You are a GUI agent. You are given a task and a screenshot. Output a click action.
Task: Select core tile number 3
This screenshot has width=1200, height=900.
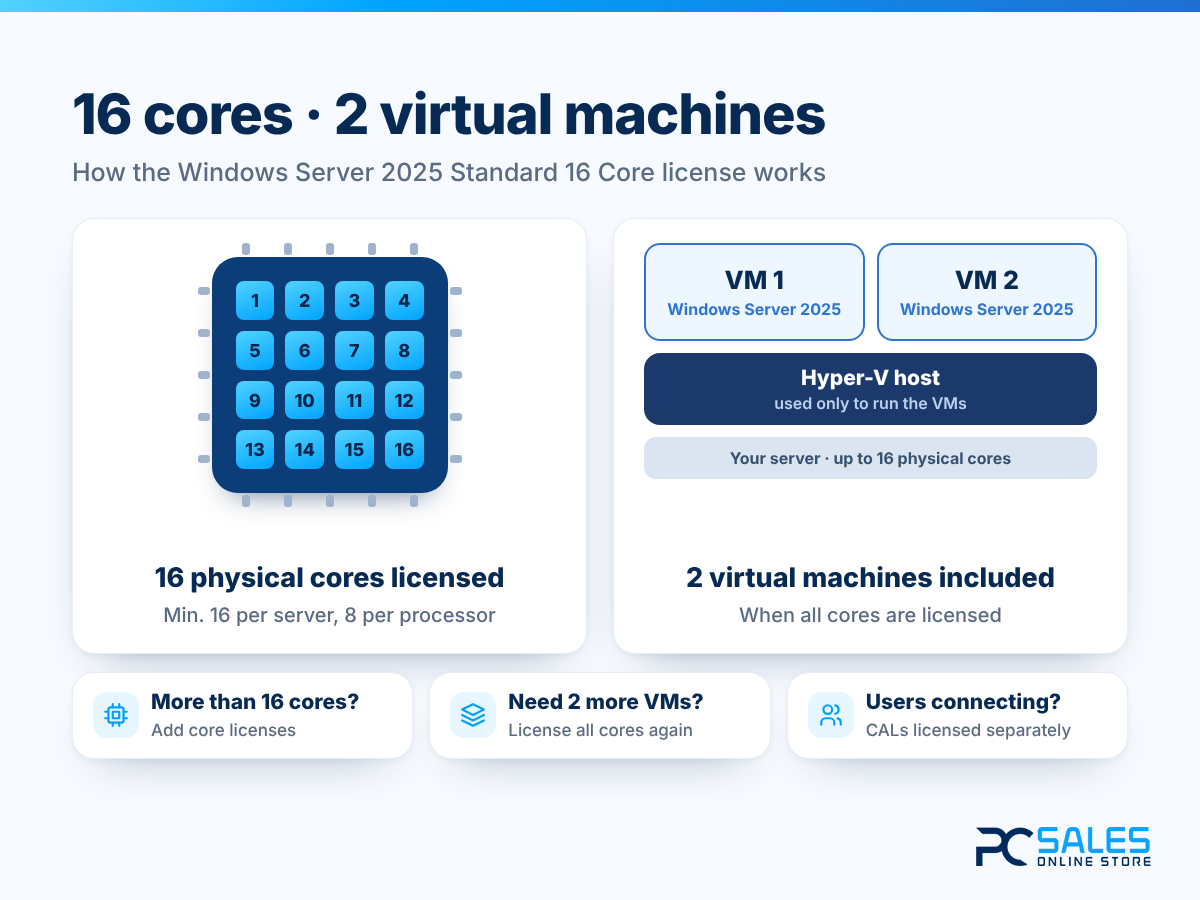coord(354,300)
